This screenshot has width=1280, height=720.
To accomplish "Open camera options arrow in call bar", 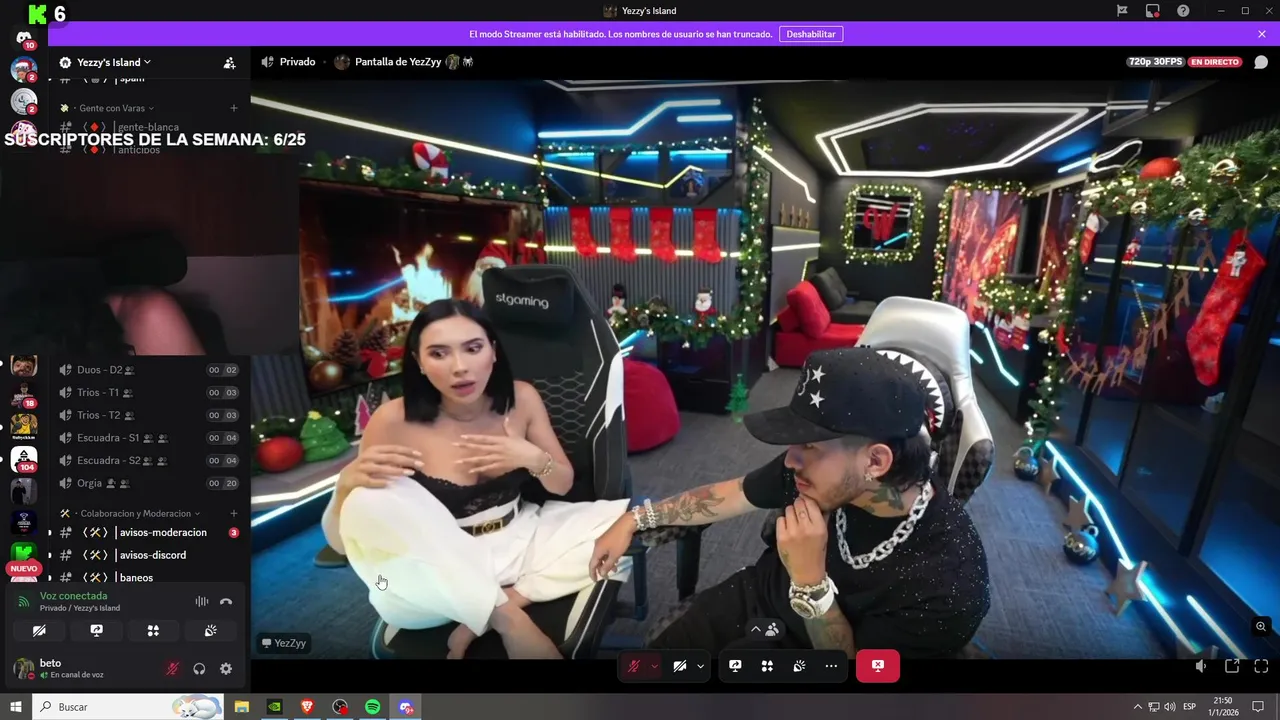I will pyautogui.click(x=700, y=666).
